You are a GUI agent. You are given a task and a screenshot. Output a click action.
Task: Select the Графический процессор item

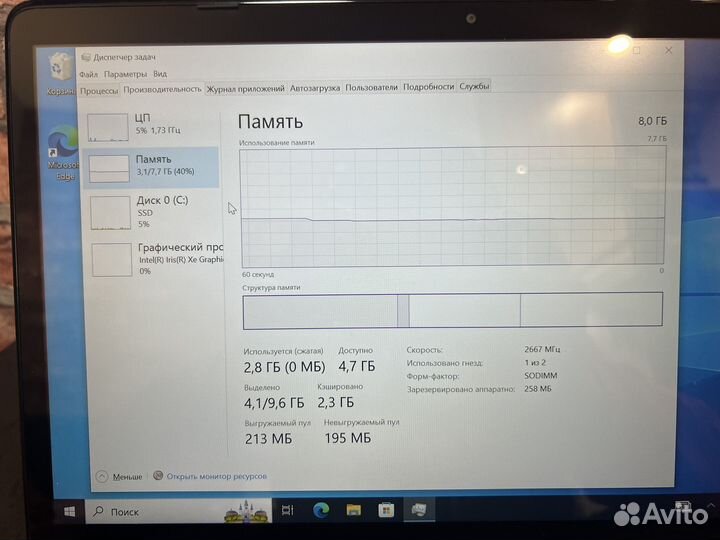(x=154, y=259)
